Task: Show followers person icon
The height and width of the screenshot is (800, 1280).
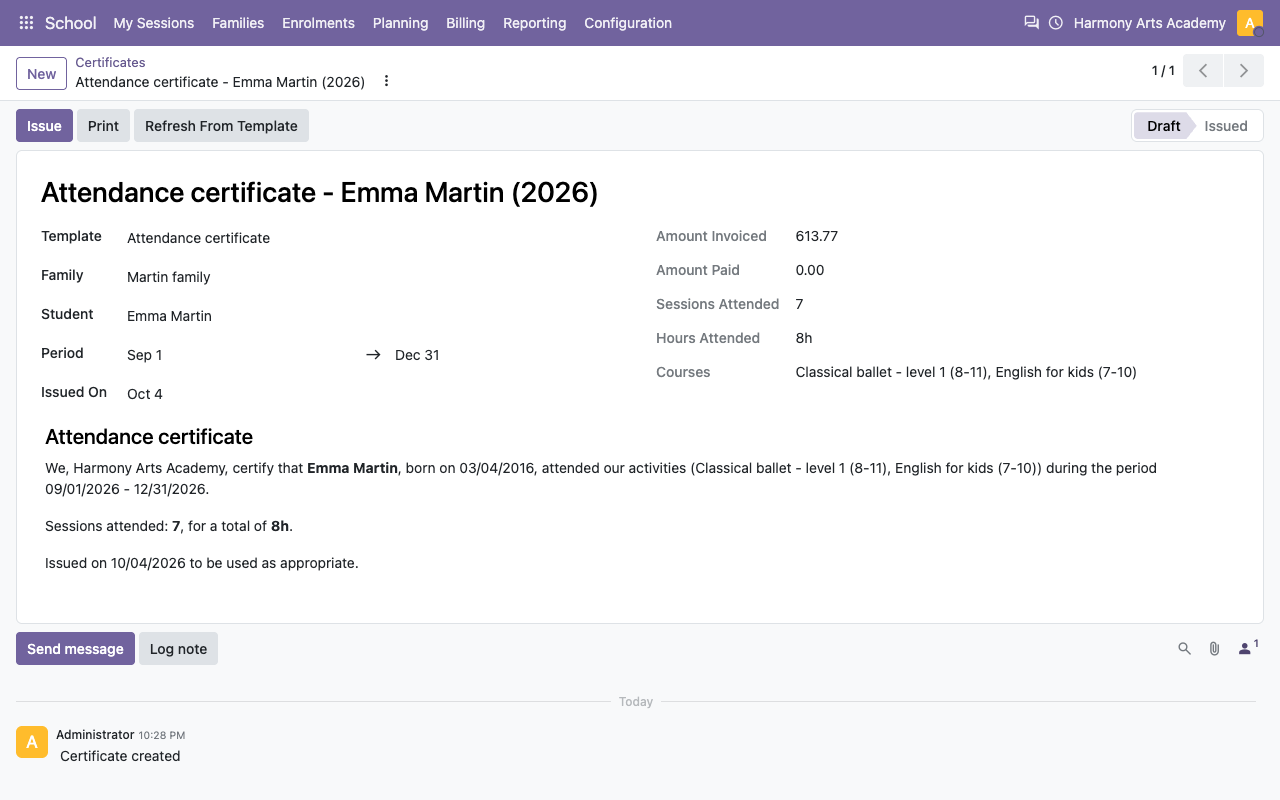Action: point(1247,648)
